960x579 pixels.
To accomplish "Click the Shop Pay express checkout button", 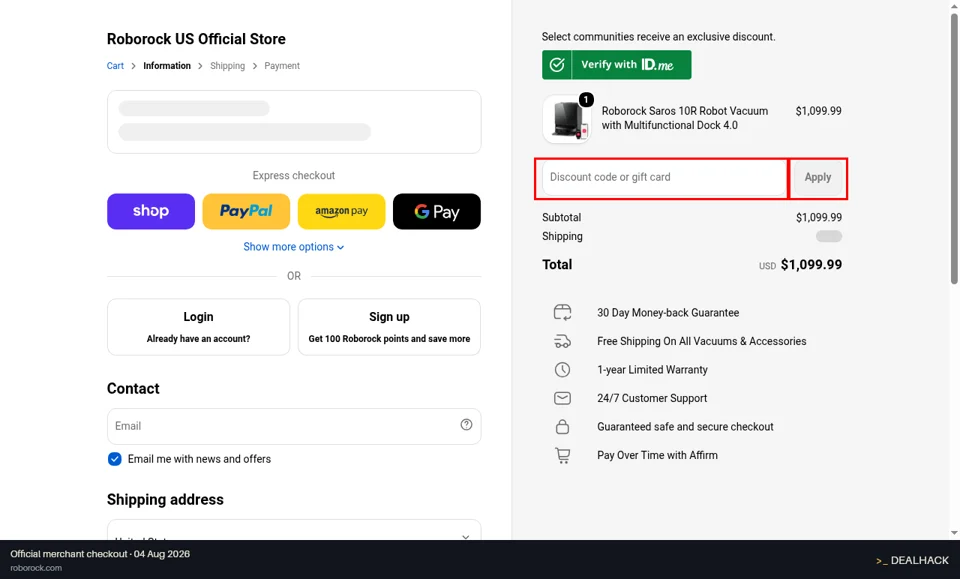I will [x=151, y=211].
